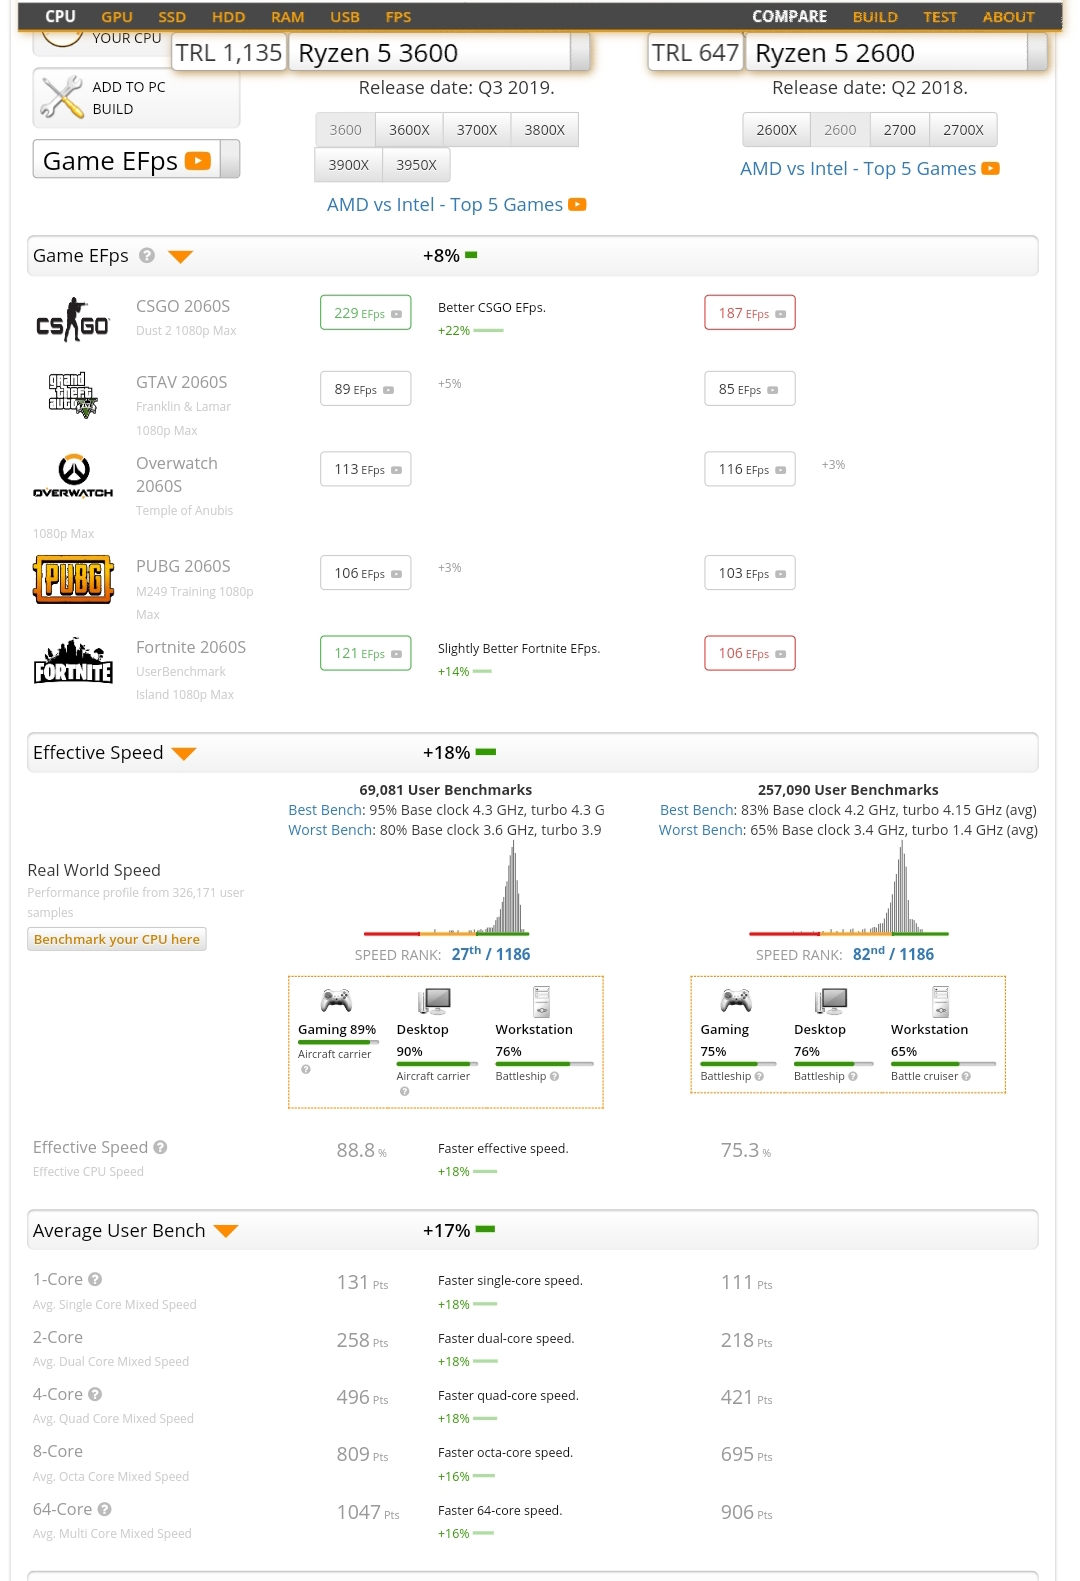The image size is (1080, 1581).
Task: Click the speed rank 27th / 1186 link
Action: [x=491, y=954]
